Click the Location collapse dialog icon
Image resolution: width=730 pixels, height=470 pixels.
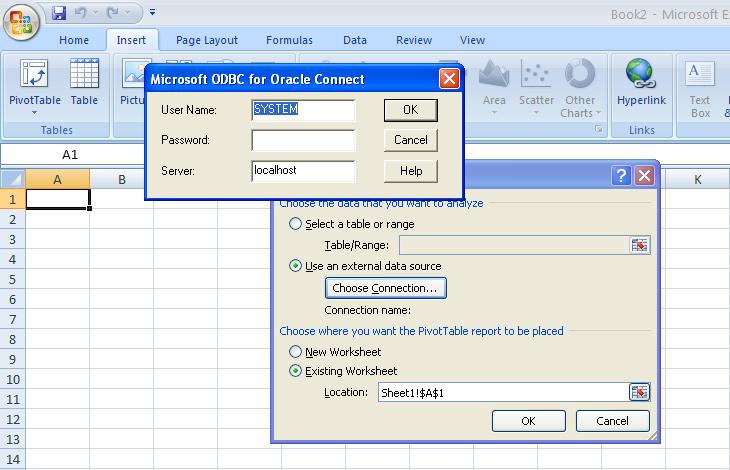(639, 392)
